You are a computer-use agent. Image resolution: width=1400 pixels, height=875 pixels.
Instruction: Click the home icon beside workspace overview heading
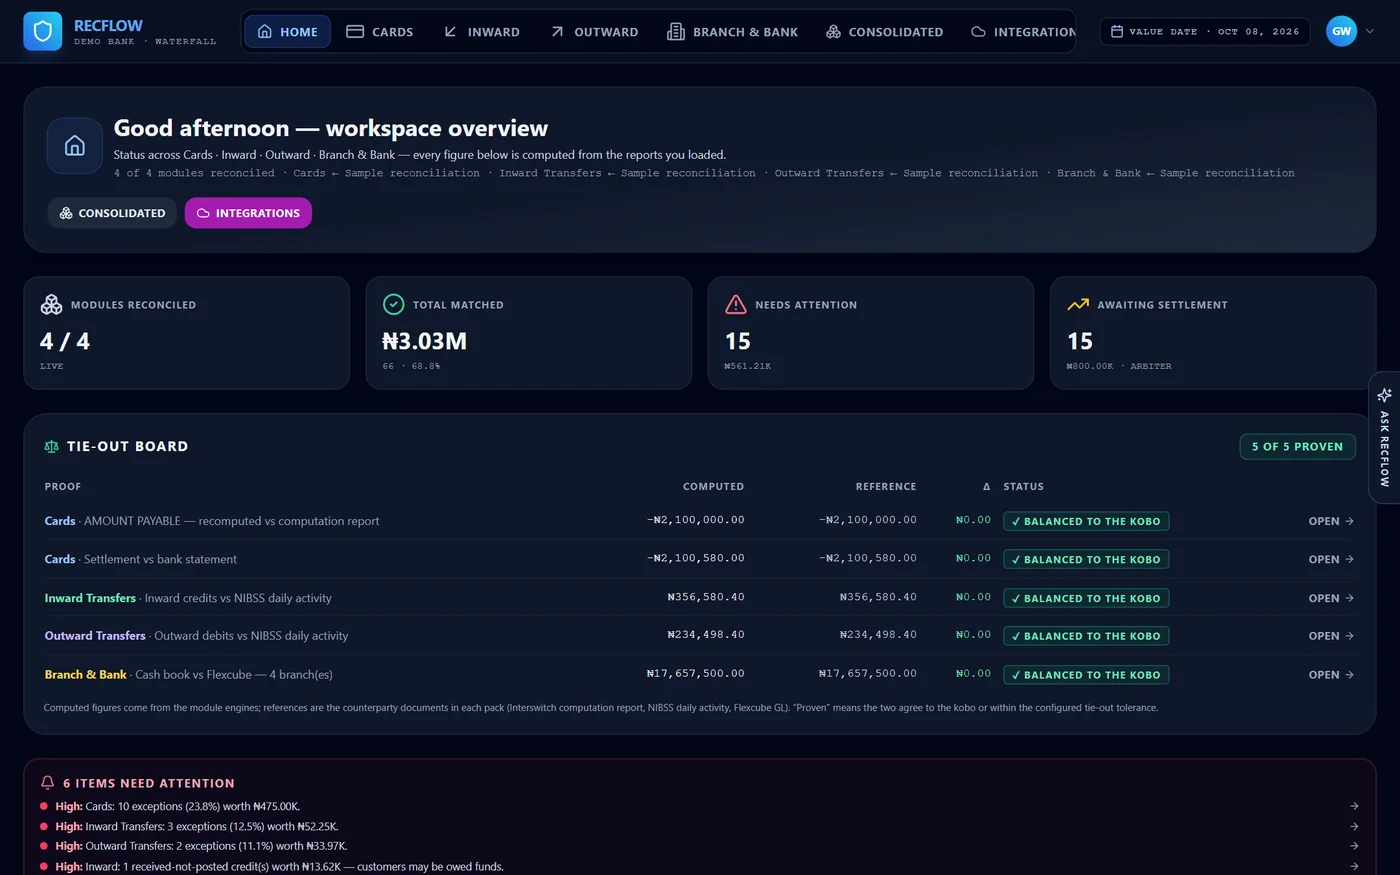pyautogui.click(x=75, y=146)
